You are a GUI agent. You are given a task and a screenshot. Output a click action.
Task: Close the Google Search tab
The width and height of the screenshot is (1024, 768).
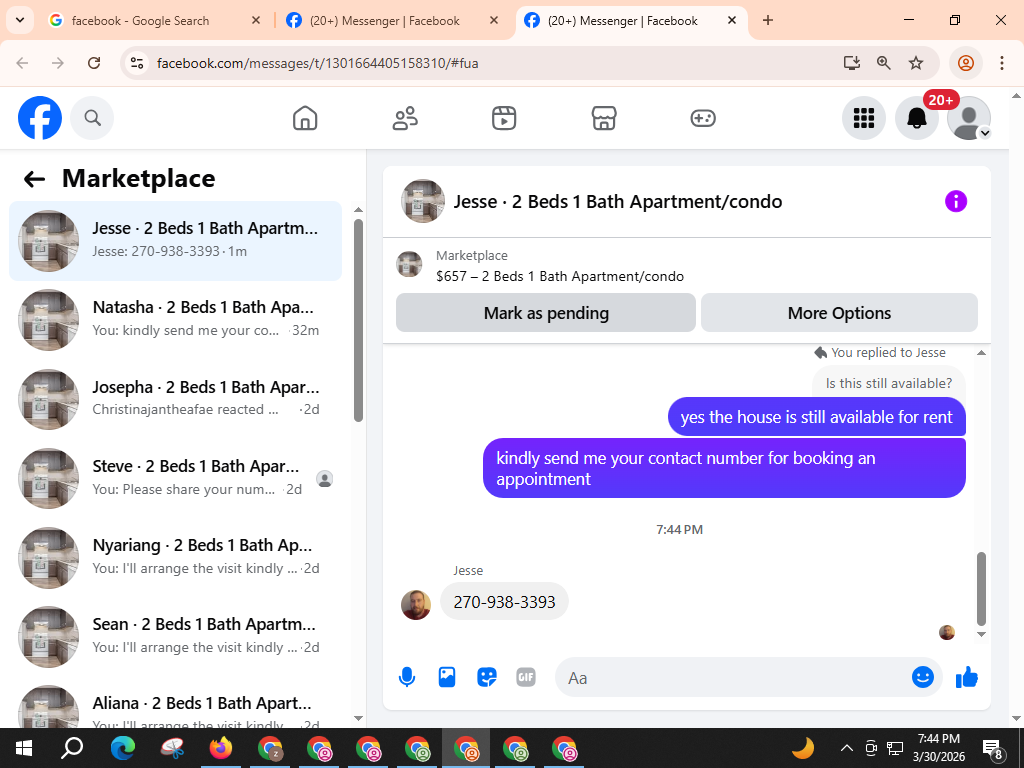(x=256, y=21)
